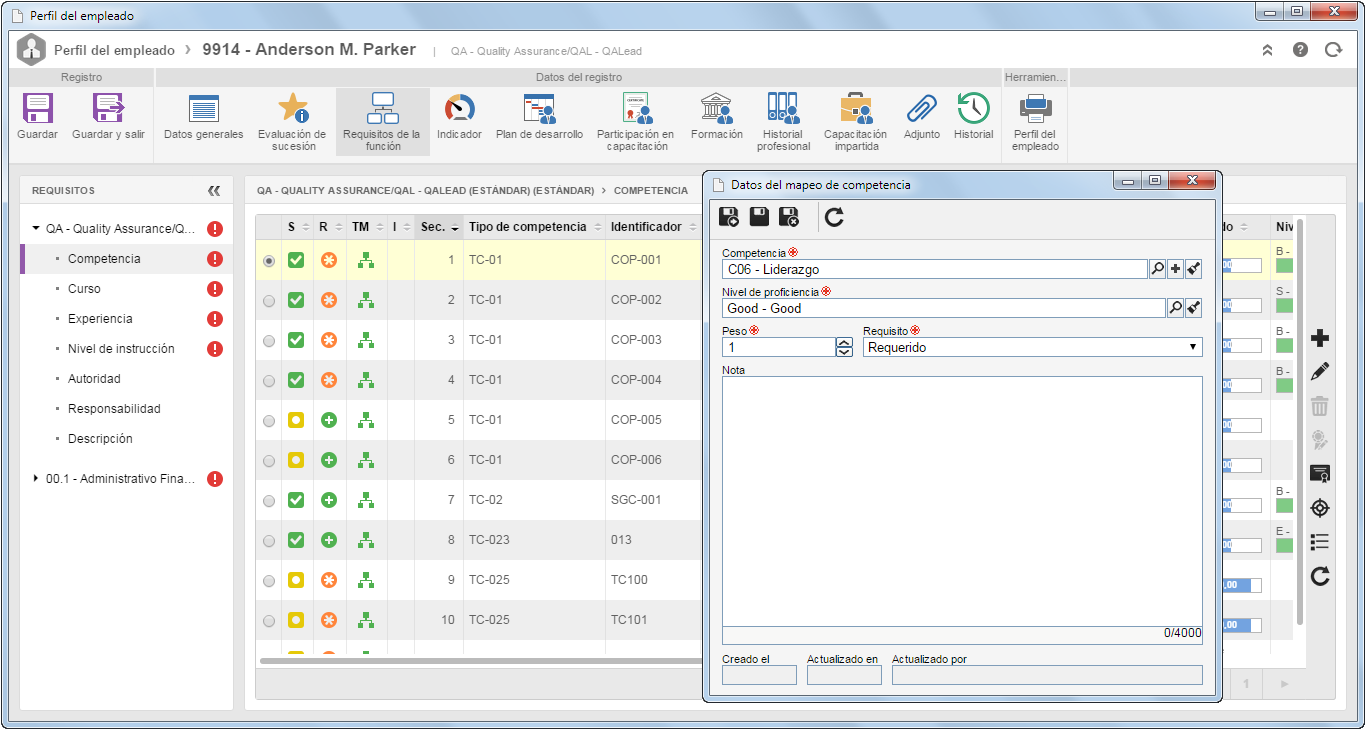Select radio button for row COP-005
1366x730 pixels.
[x=269, y=420]
